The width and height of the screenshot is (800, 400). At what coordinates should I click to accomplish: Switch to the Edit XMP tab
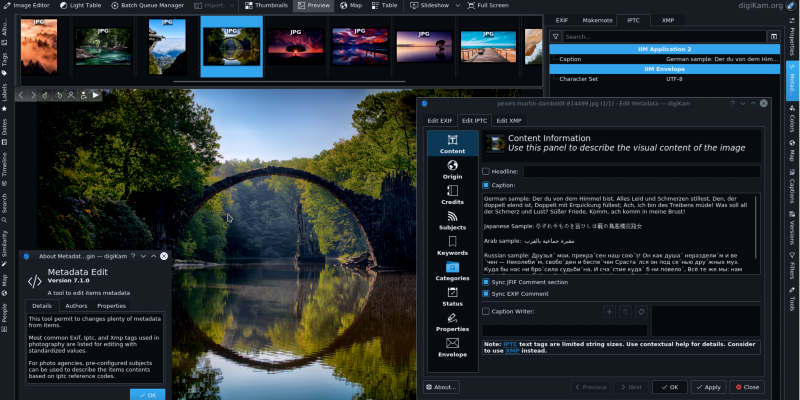[x=509, y=120]
